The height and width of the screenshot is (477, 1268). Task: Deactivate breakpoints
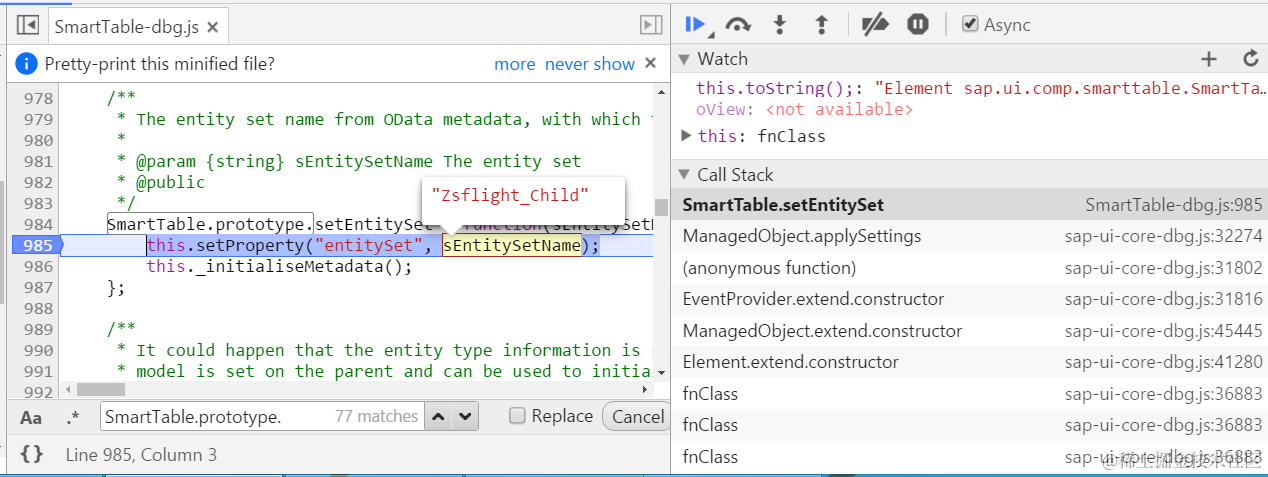875,25
